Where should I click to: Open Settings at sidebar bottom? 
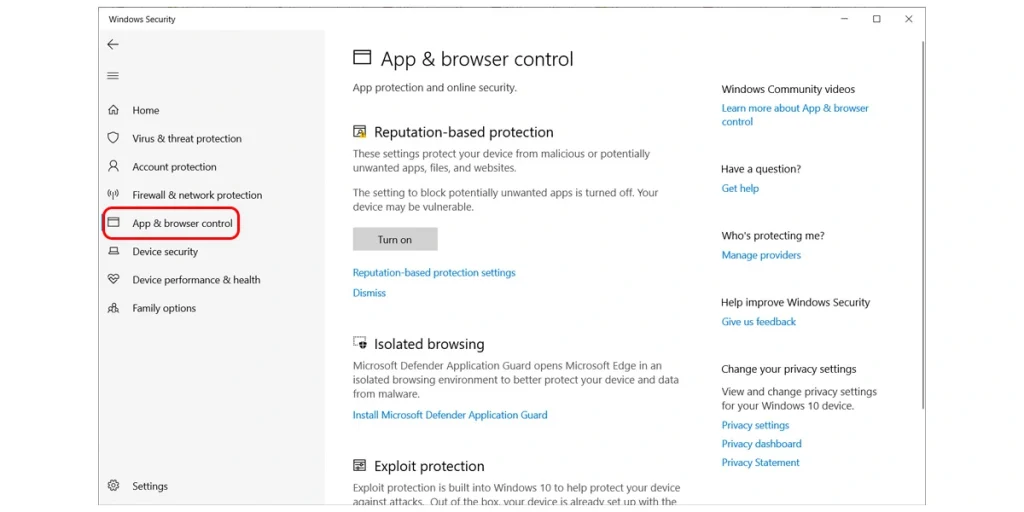(150, 486)
